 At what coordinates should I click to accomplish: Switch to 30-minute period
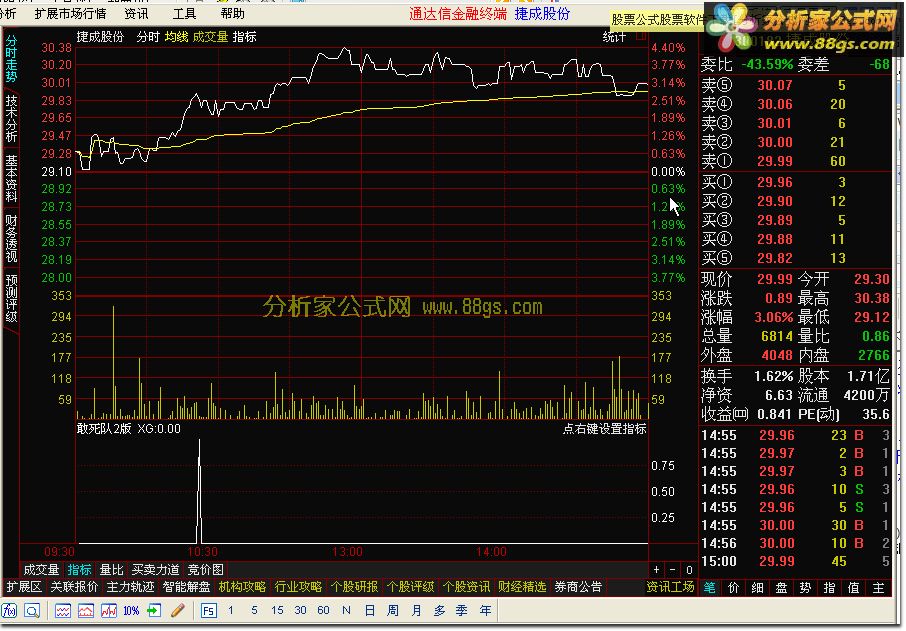[300, 610]
